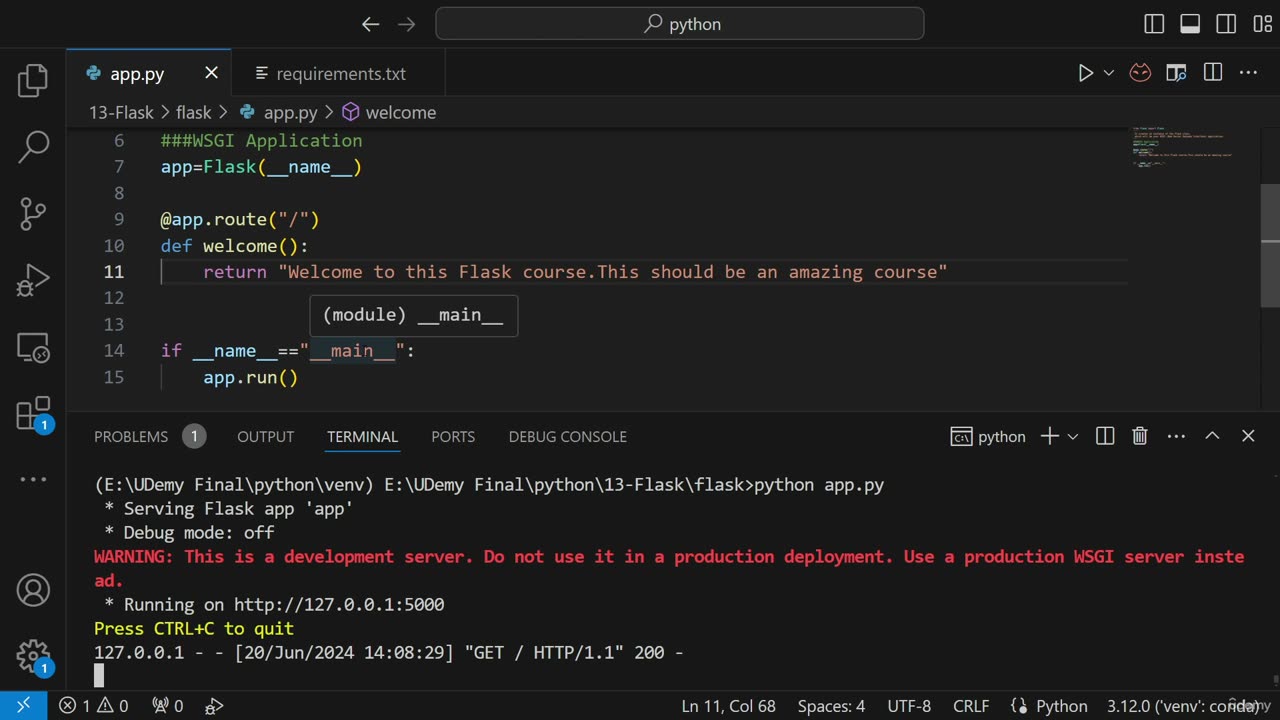Change indentation via Spaces: 4
This screenshot has height=720, width=1280.
click(831, 706)
